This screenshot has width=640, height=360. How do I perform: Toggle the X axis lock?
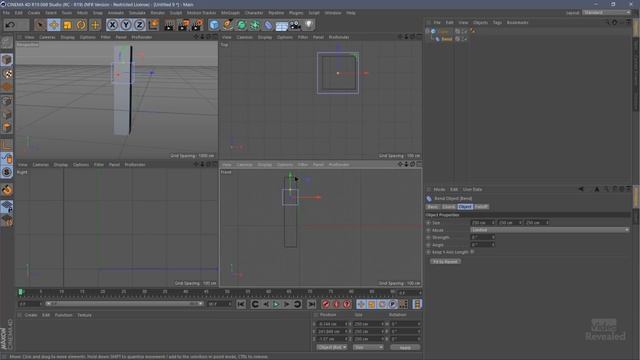tap(112, 25)
